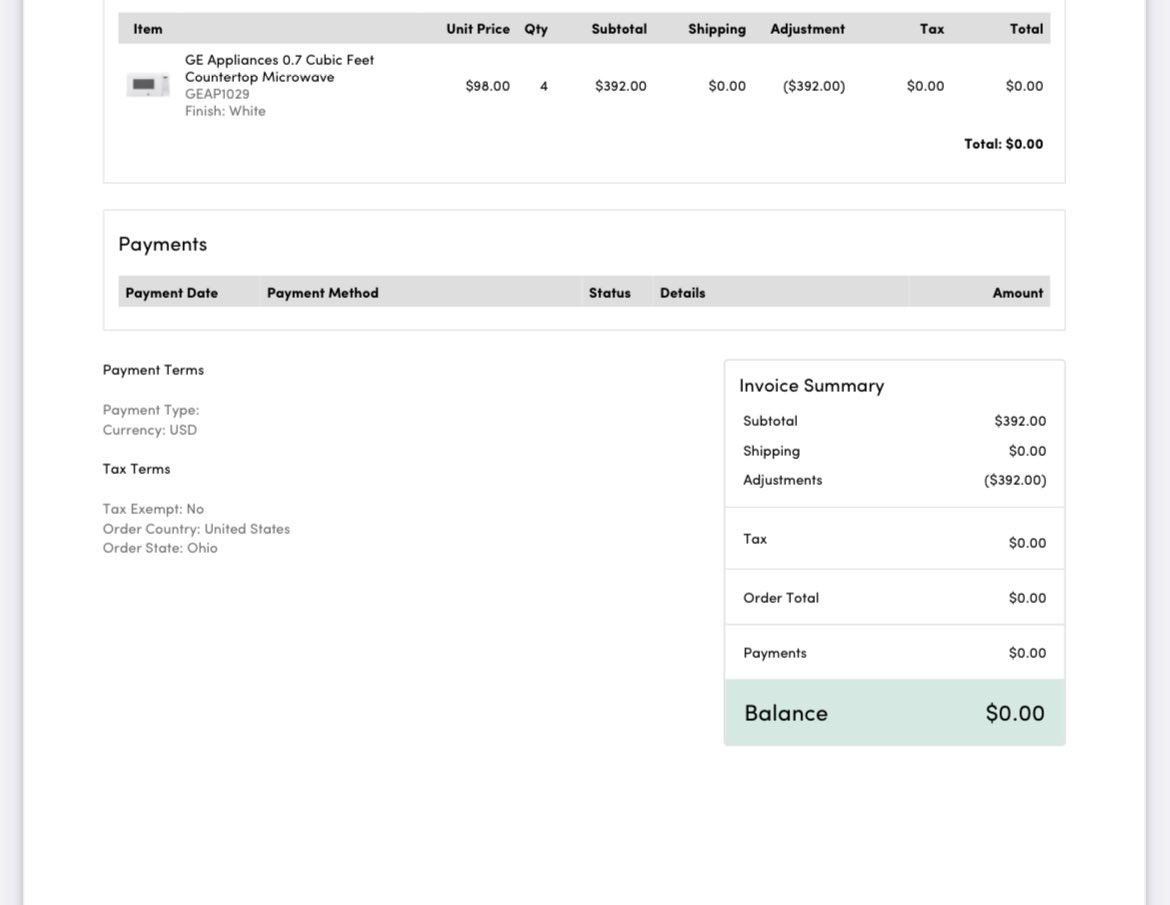The height and width of the screenshot is (905, 1170).
Task: Click the 'Currency: USD' line
Action: click(149, 430)
